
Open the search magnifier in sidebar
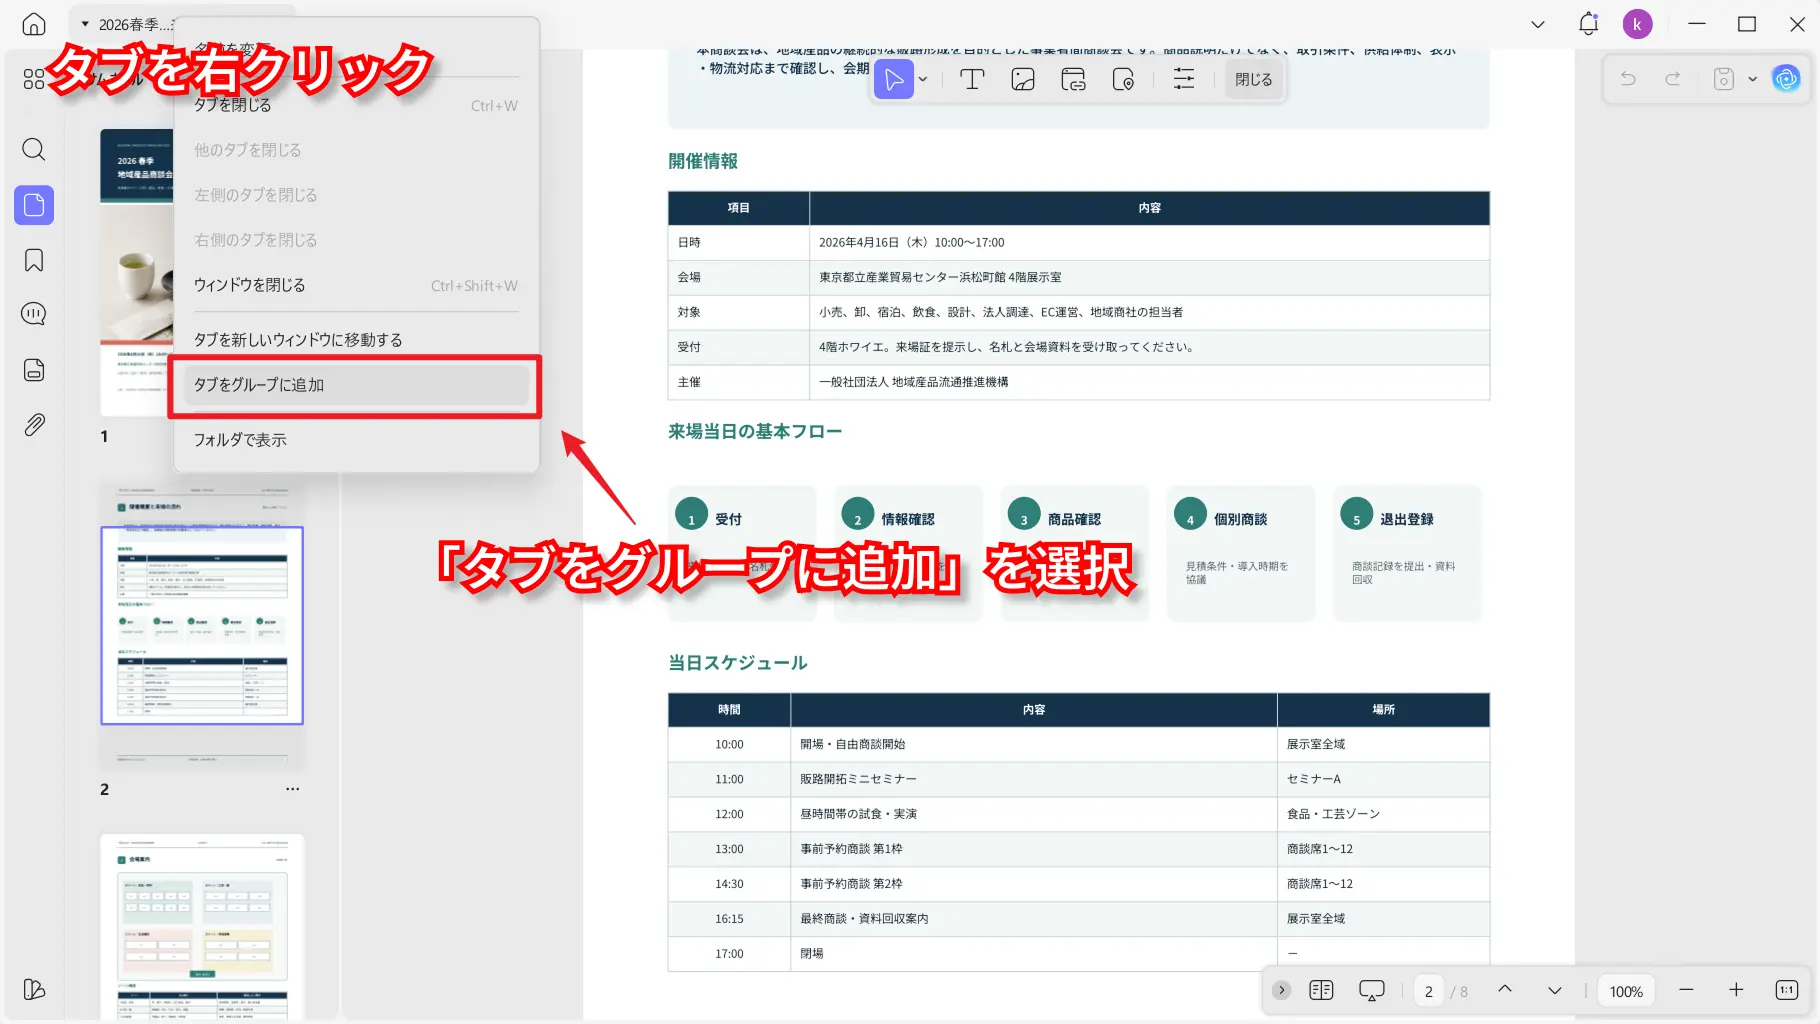coord(34,150)
